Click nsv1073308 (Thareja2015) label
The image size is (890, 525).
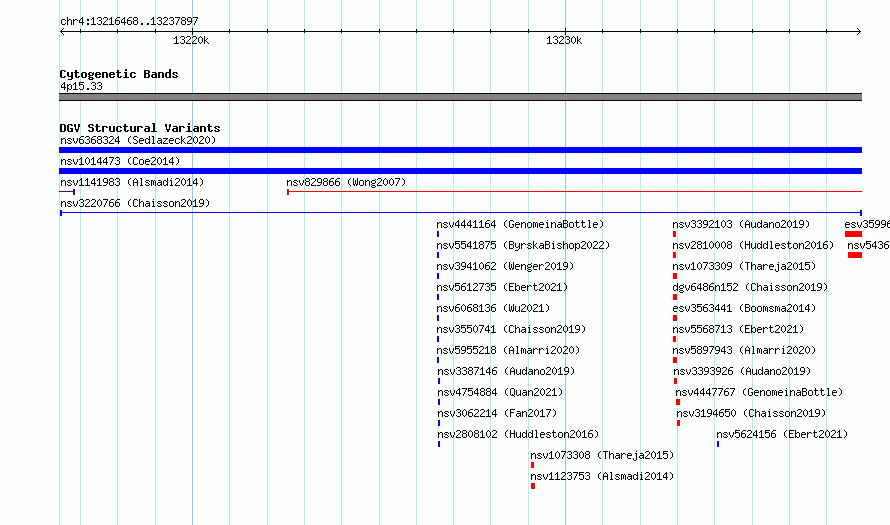pos(602,455)
